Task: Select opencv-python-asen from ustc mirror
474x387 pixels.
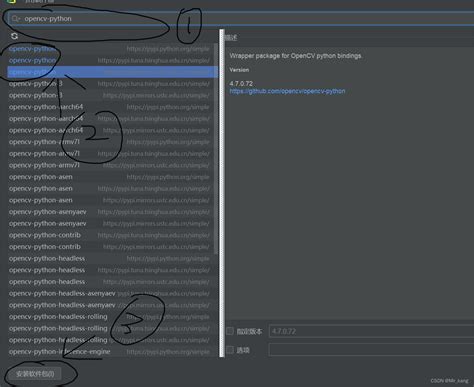Action: [x=112, y=200]
